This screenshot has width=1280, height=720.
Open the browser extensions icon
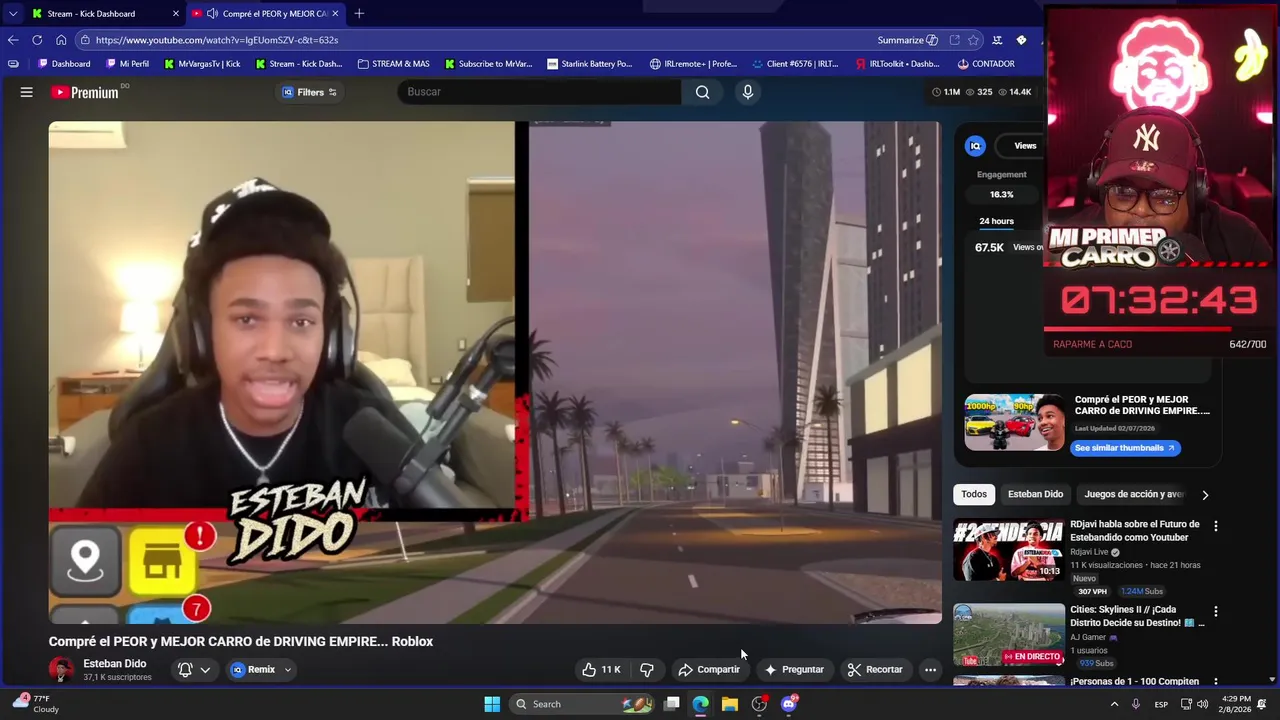coord(997,40)
